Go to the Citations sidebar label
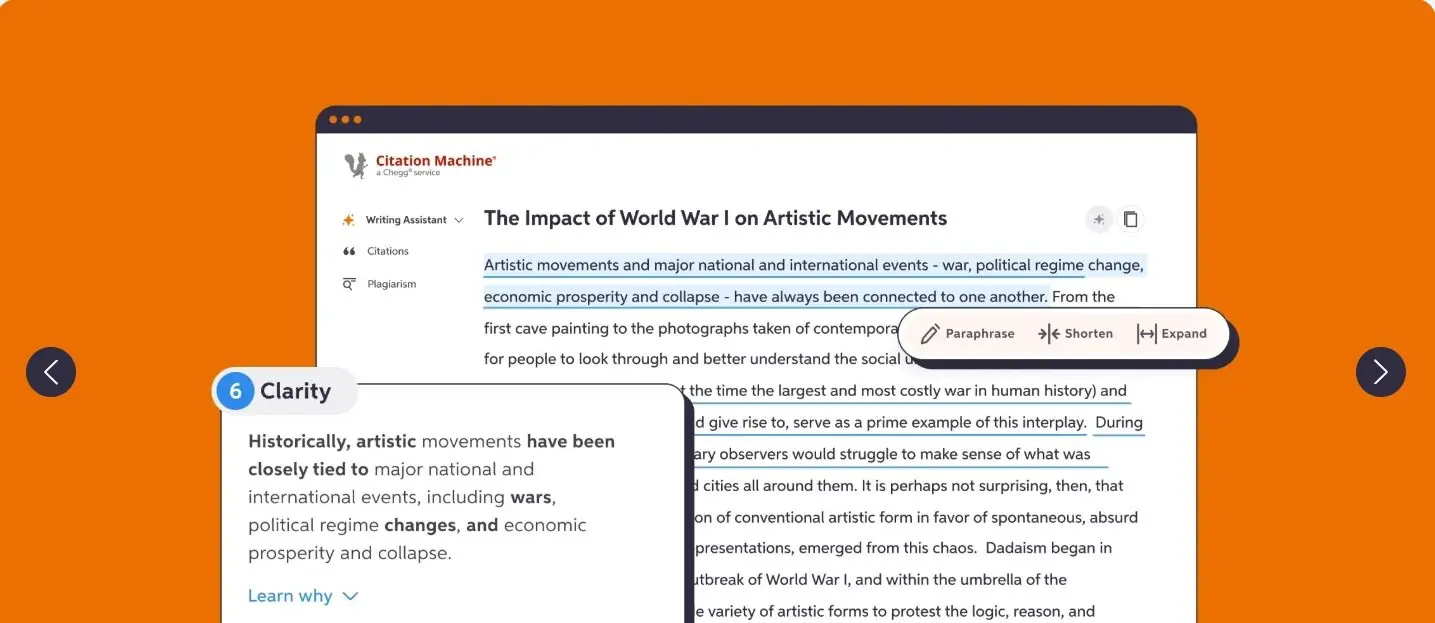Screen dimensions: 1435x623 tap(388, 251)
